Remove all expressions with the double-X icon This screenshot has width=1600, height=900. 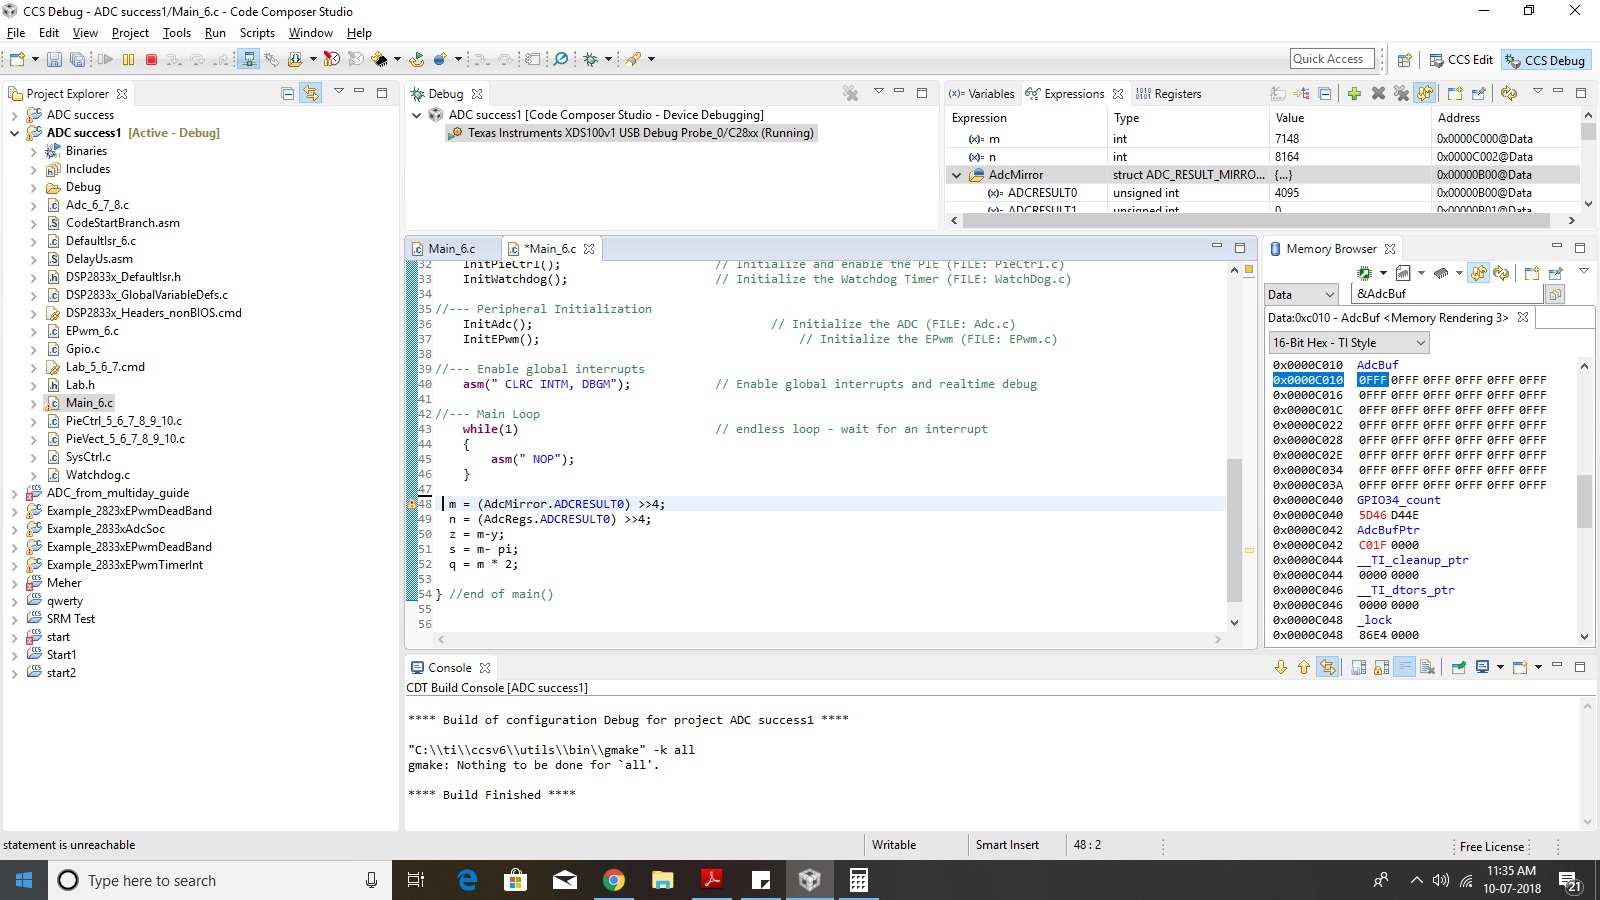pyautogui.click(x=1401, y=93)
